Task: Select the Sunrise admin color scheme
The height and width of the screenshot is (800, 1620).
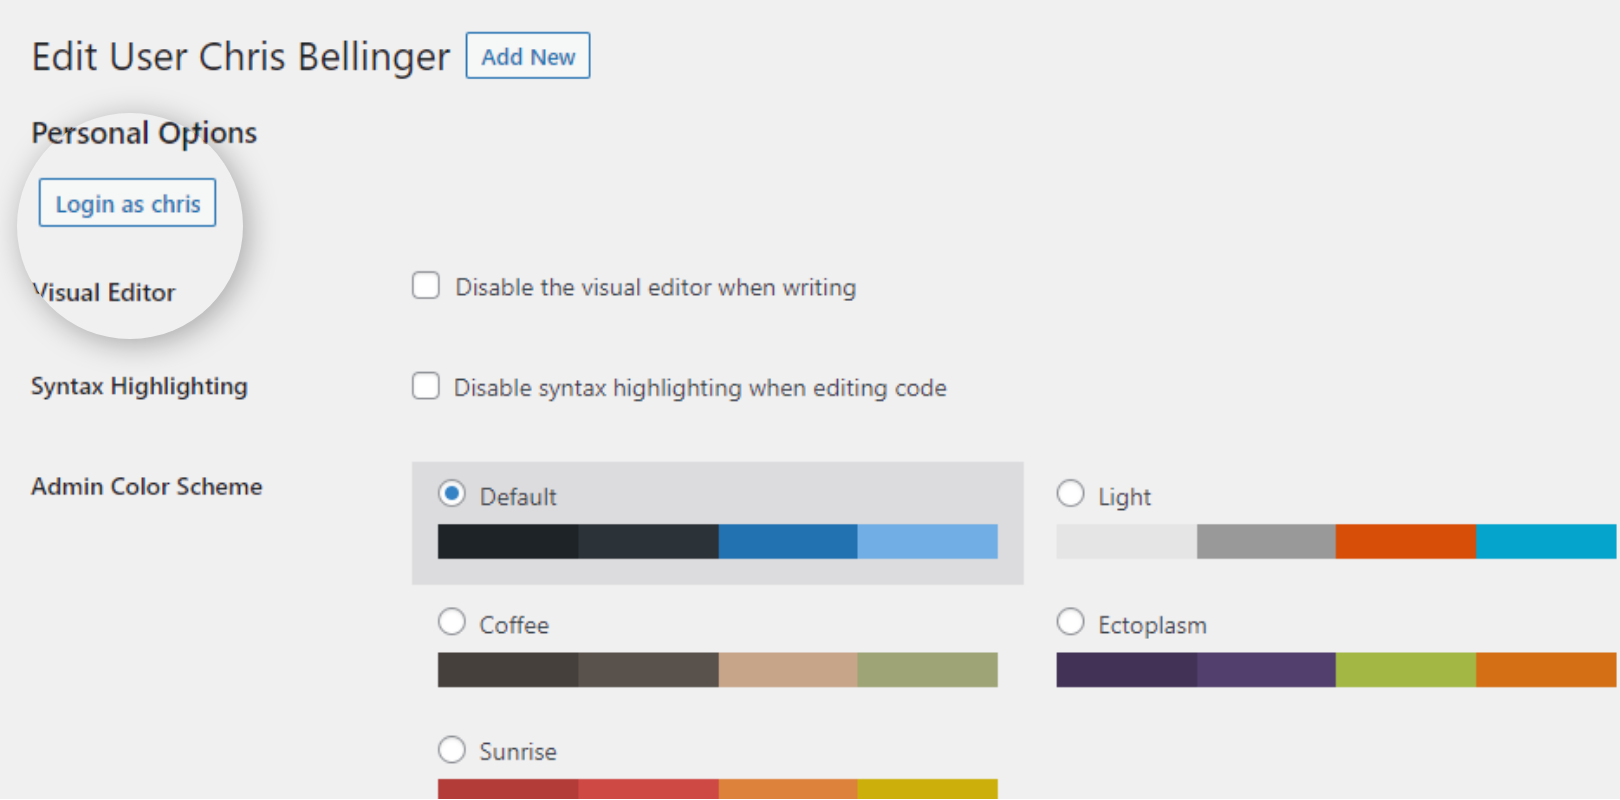Action: [451, 749]
